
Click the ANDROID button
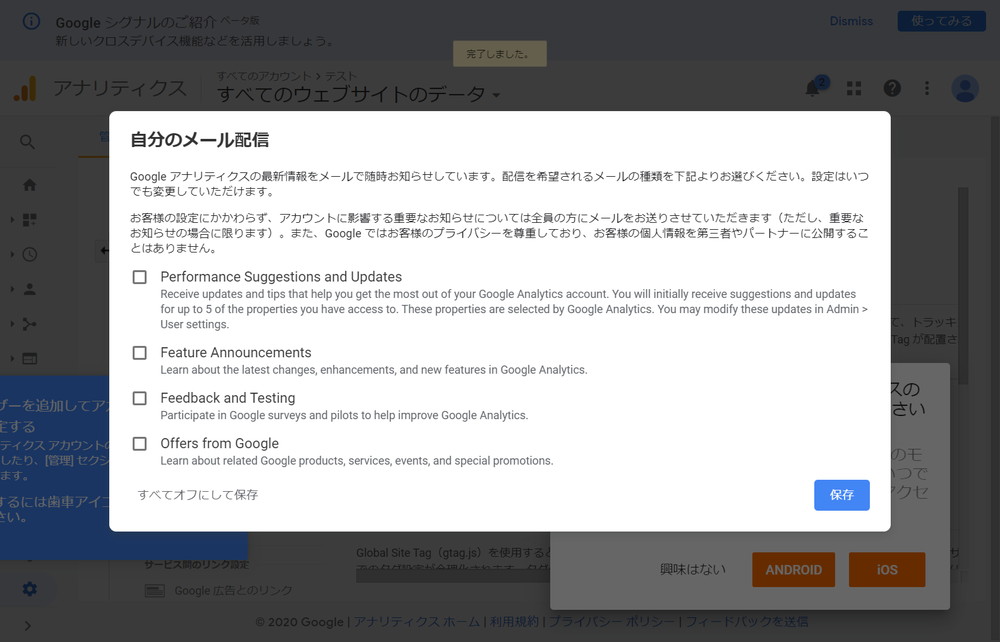coord(793,569)
